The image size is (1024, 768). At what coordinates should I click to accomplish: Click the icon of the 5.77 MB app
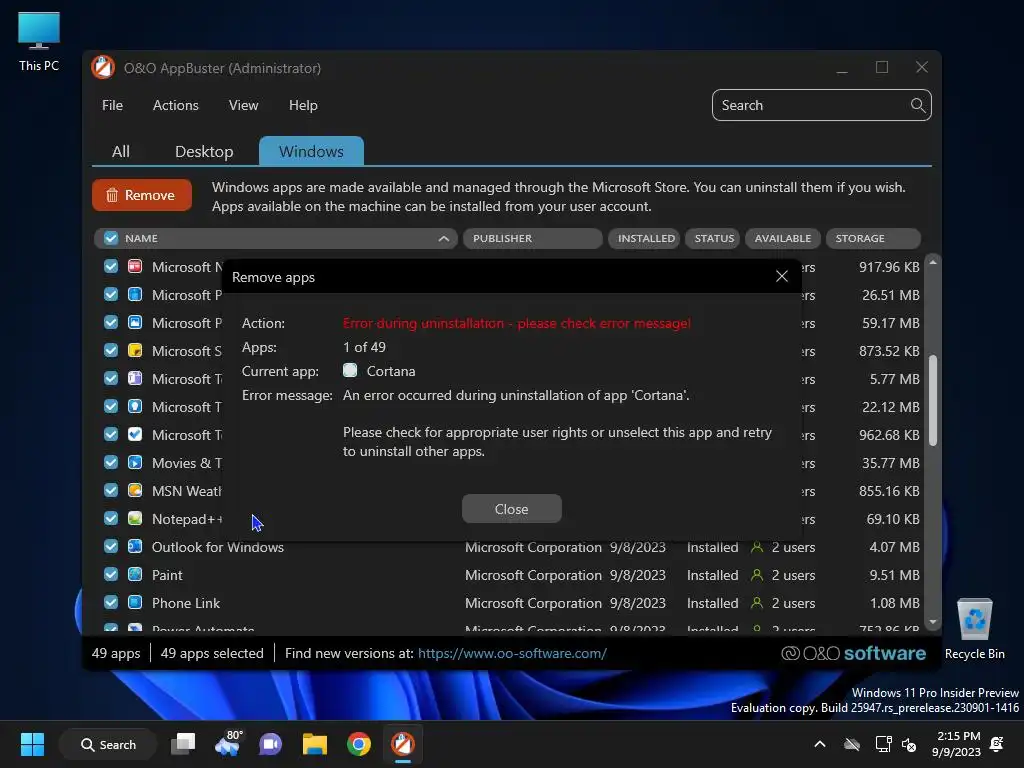135,378
